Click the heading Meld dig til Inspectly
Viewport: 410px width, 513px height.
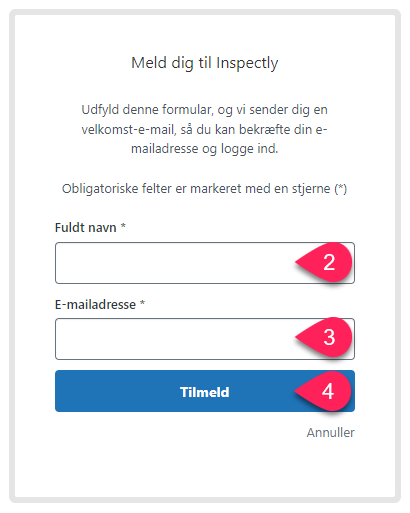click(x=205, y=63)
